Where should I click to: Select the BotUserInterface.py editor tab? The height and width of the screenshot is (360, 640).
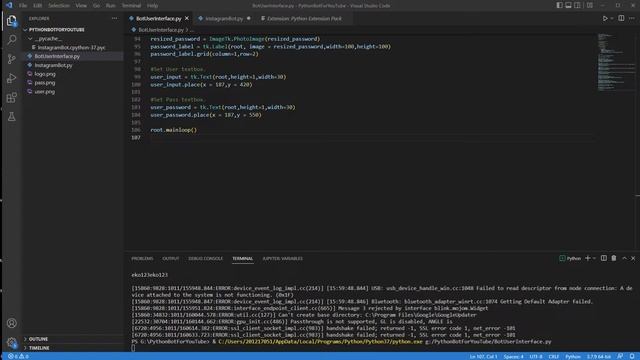(158, 18)
